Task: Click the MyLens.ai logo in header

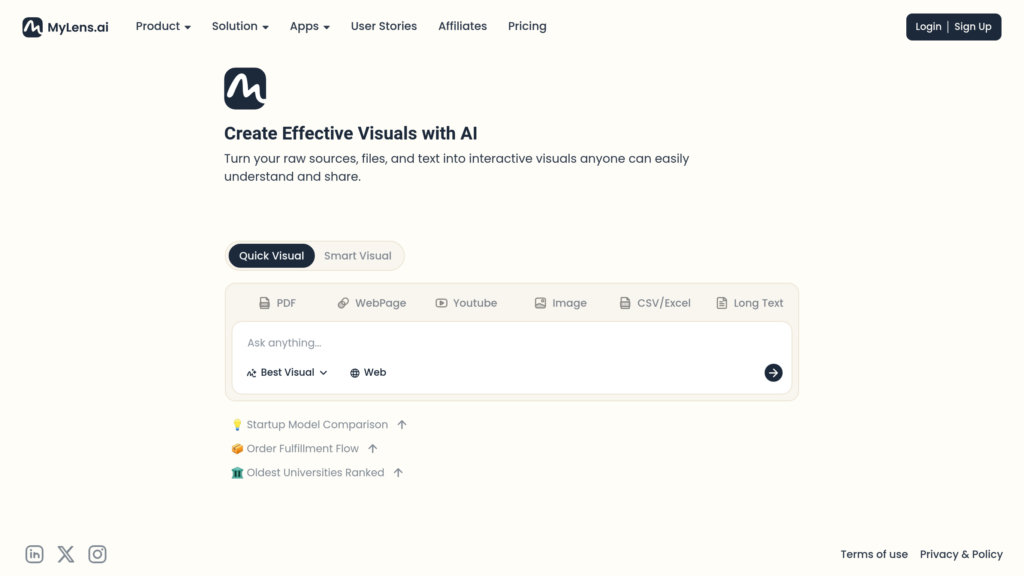Action: [65, 27]
